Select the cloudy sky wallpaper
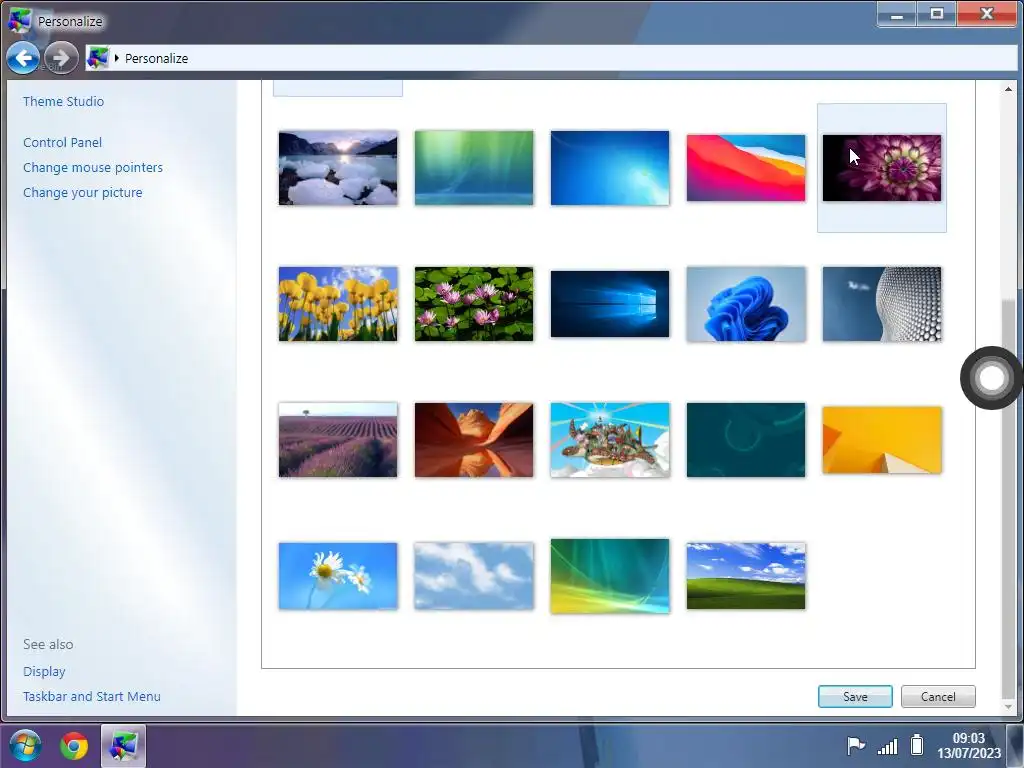 point(473,575)
